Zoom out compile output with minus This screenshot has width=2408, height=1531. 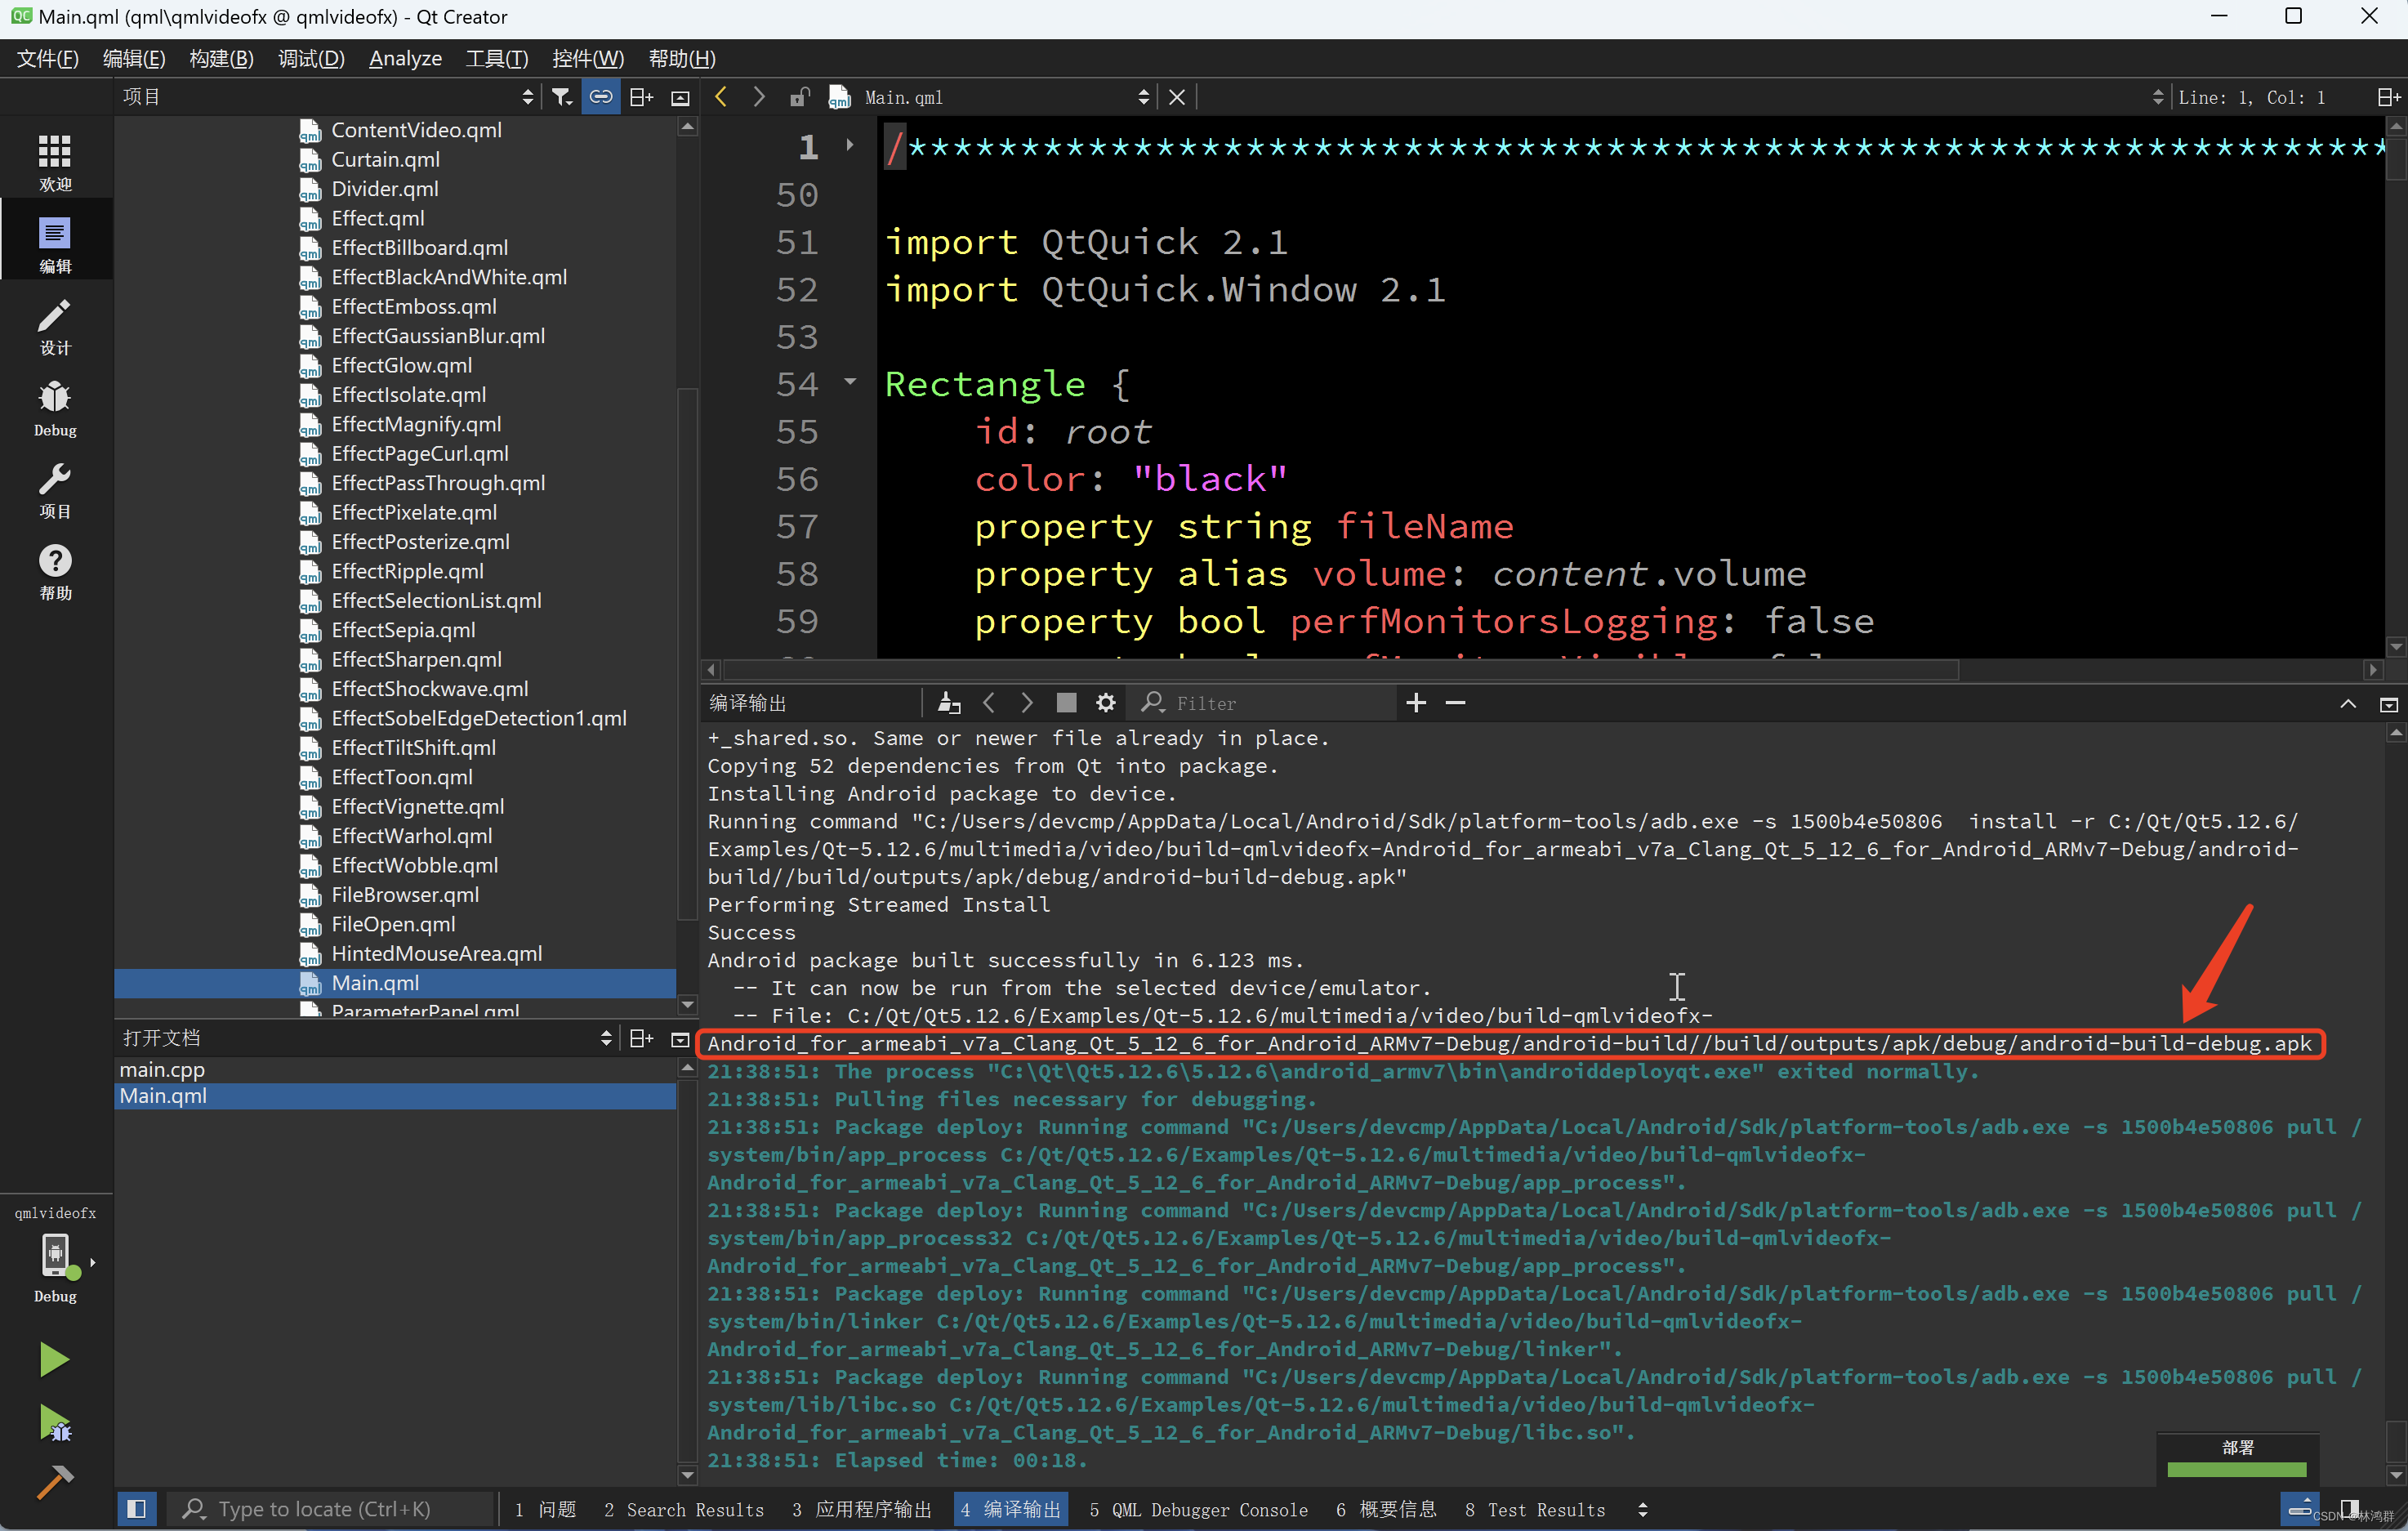tap(1455, 703)
